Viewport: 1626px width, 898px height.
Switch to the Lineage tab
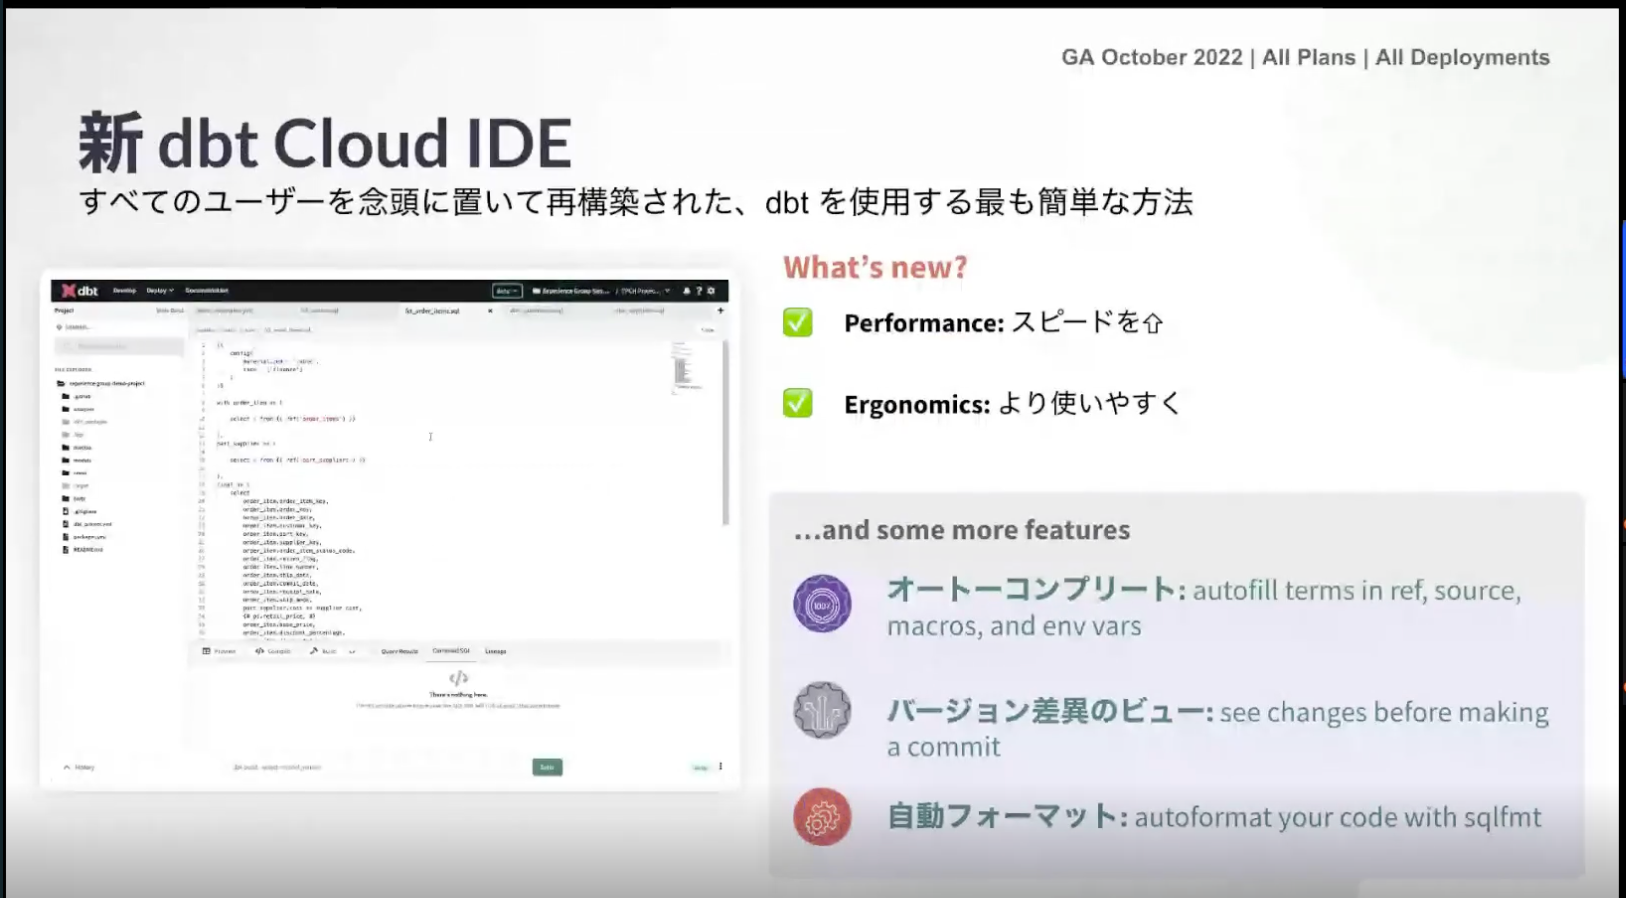(495, 651)
